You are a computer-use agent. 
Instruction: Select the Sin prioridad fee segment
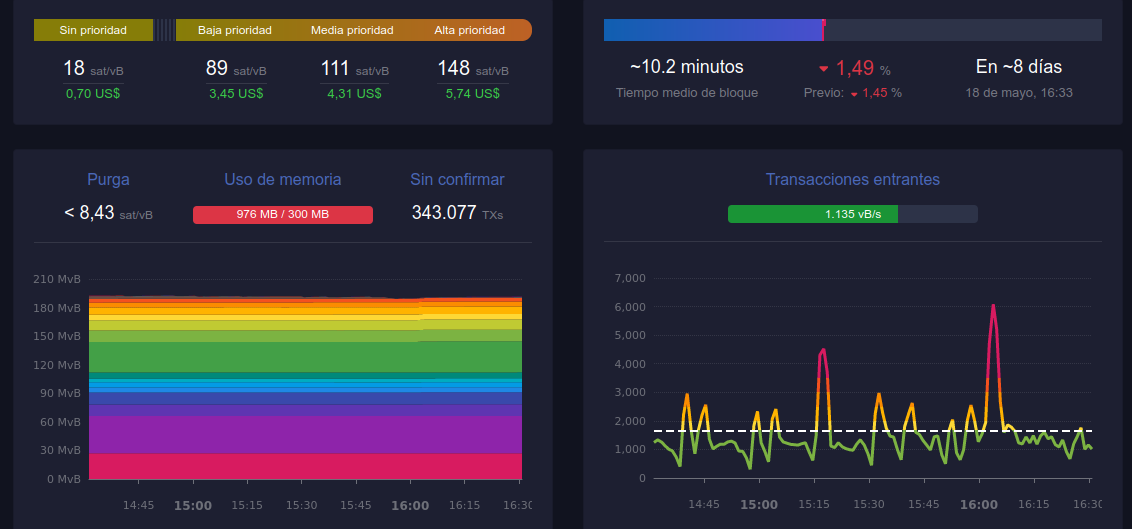pos(93,30)
